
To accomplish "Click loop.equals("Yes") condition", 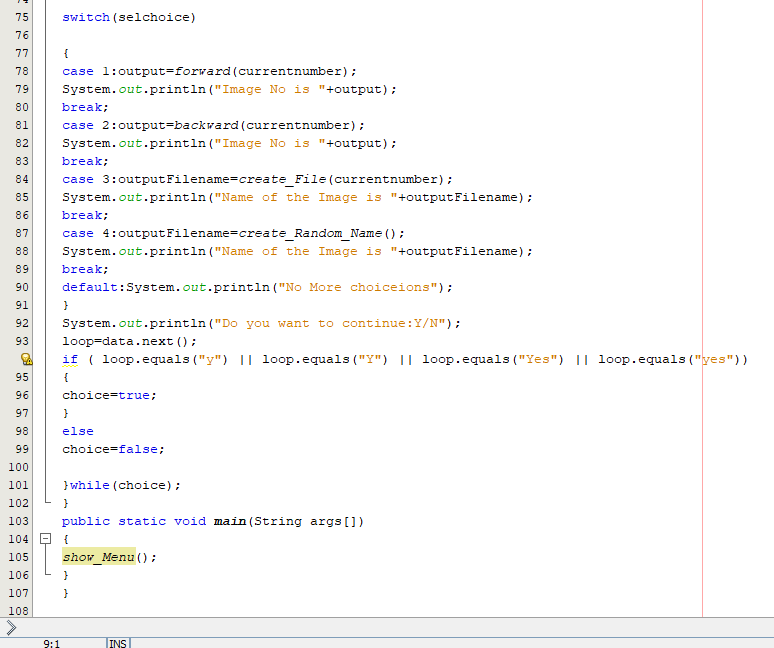I will tap(493, 359).
